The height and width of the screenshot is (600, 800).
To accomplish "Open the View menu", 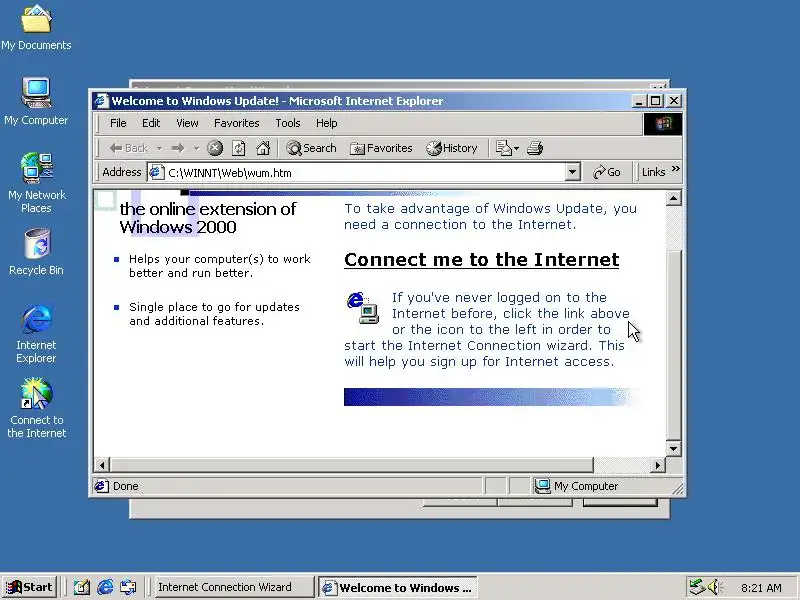I will click(x=187, y=123).
